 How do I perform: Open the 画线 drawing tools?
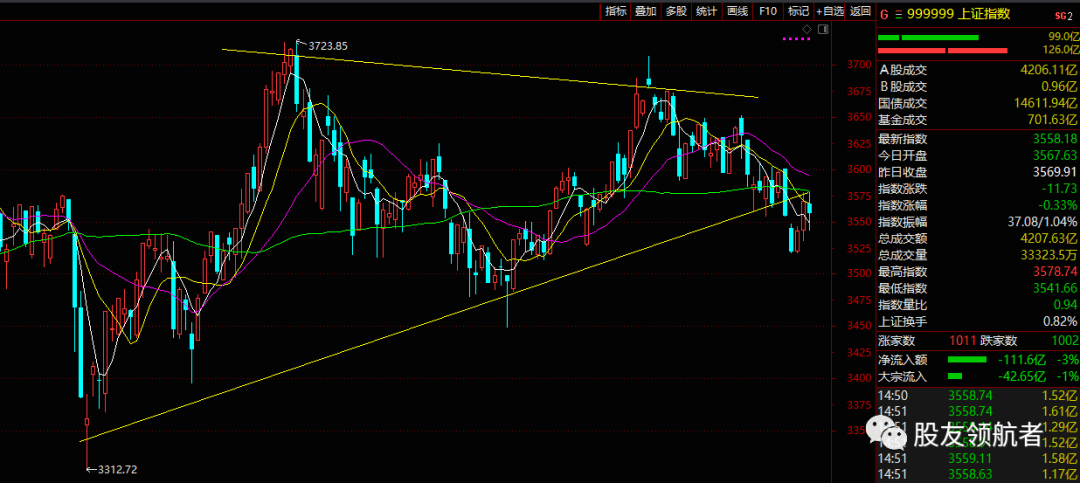737,11
